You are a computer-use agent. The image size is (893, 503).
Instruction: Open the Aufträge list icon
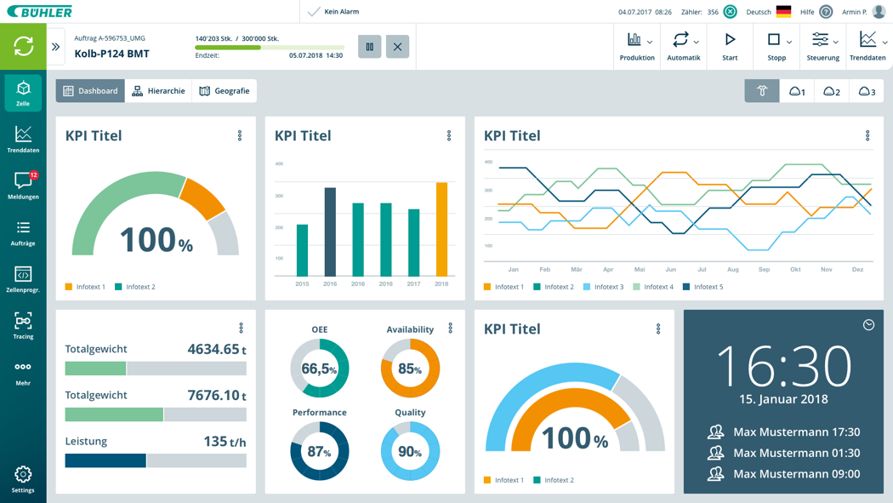coord(23,232)
